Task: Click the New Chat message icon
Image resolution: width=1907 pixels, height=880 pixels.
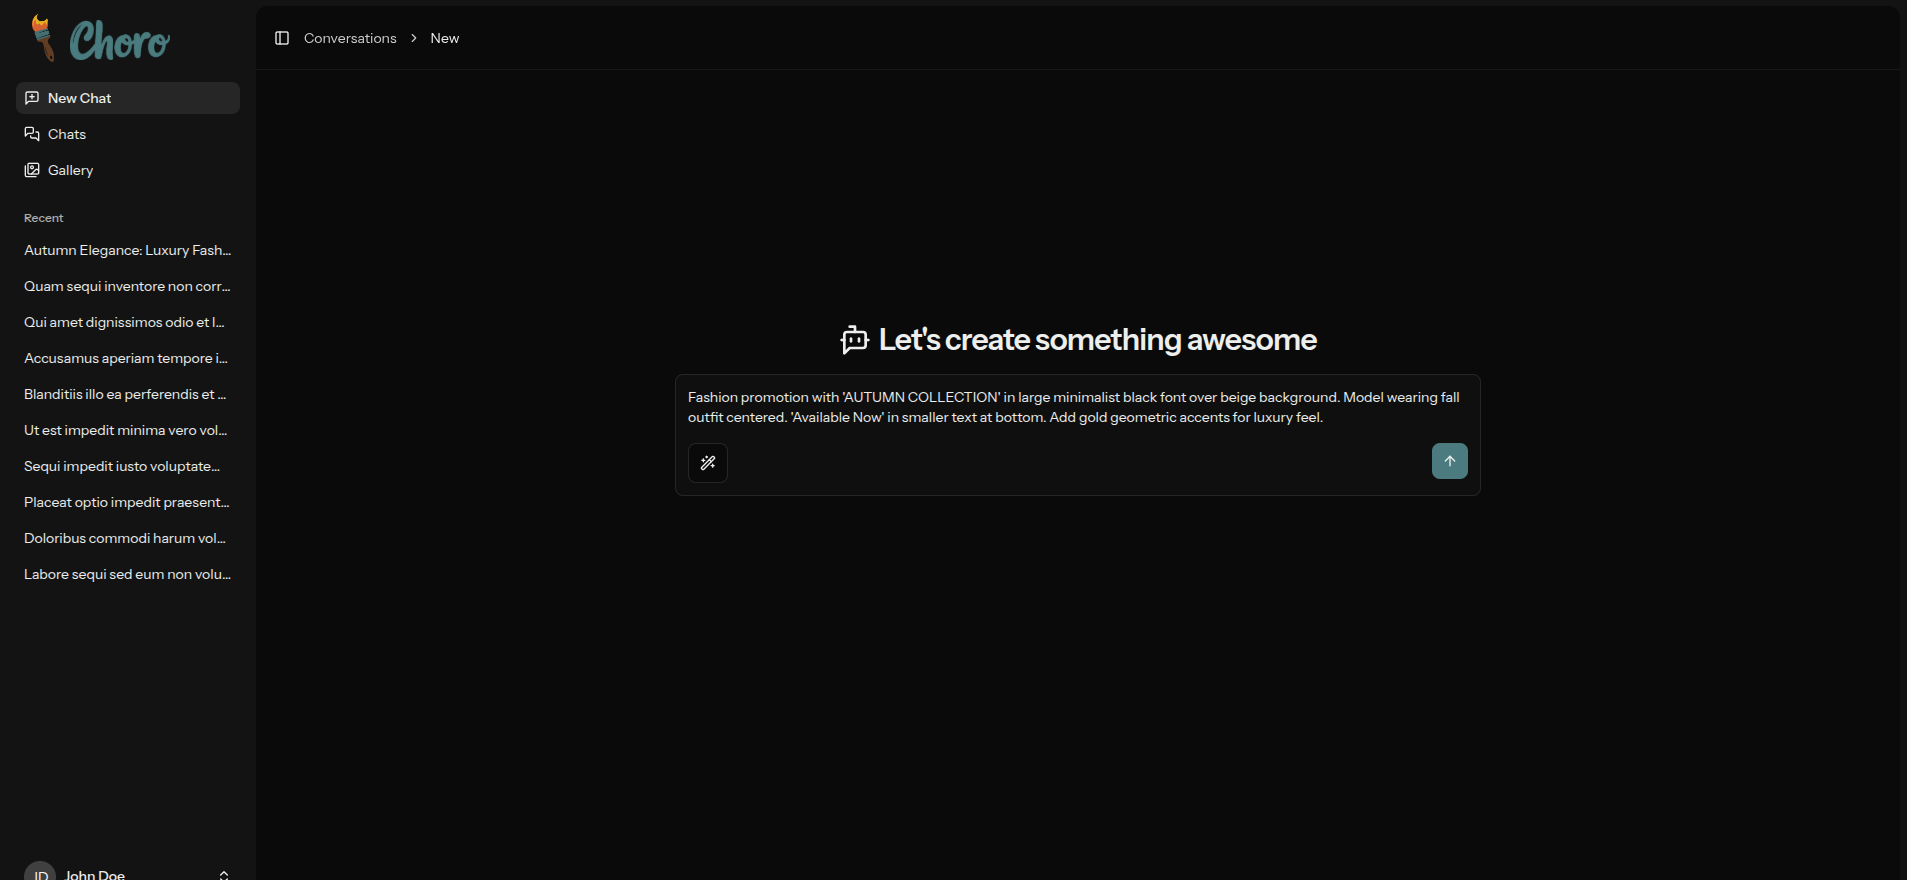Action: (32, 98)
